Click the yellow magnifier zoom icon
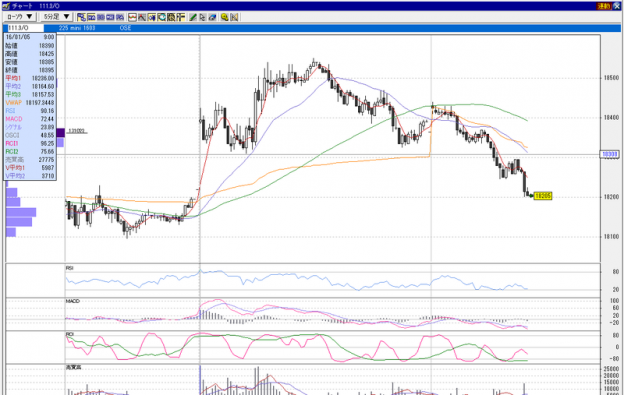 (x=224, y=17)
